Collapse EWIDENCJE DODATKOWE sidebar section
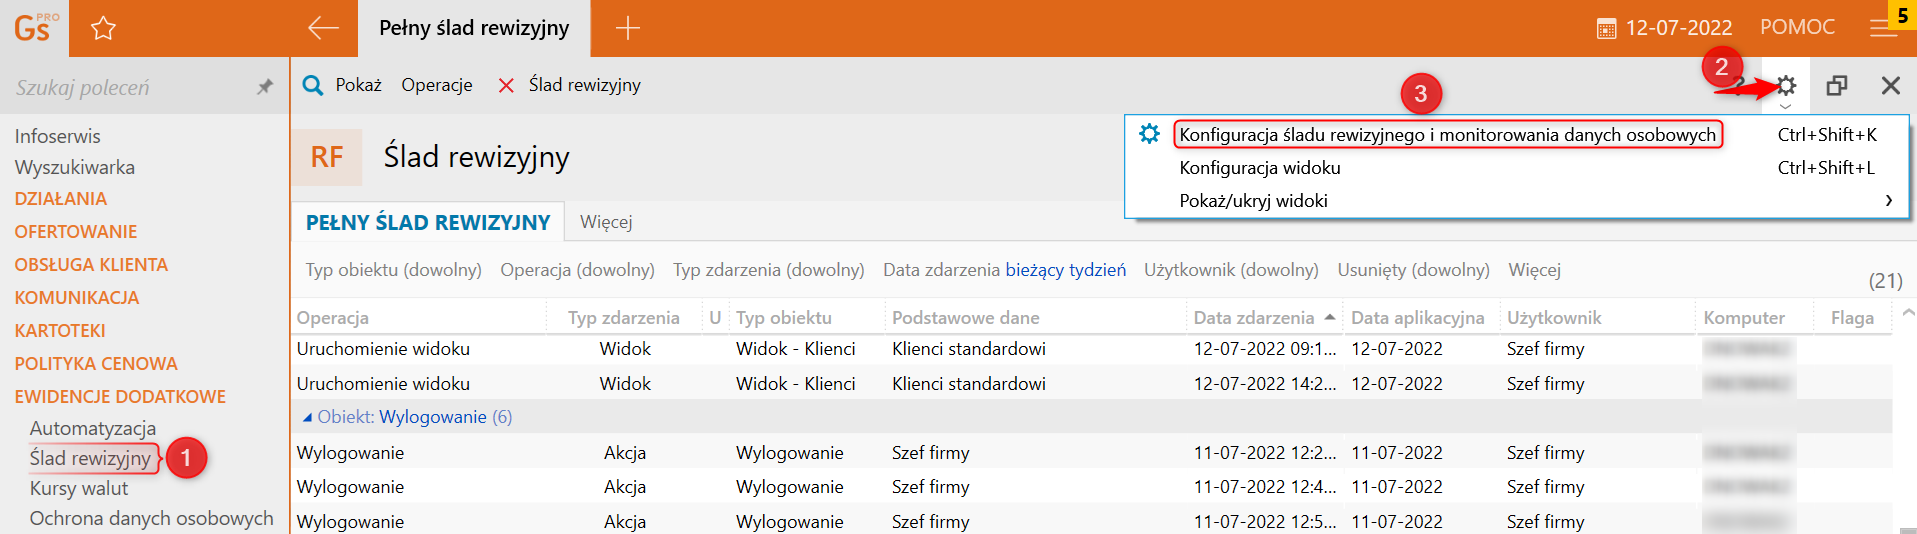 point(120,397)
